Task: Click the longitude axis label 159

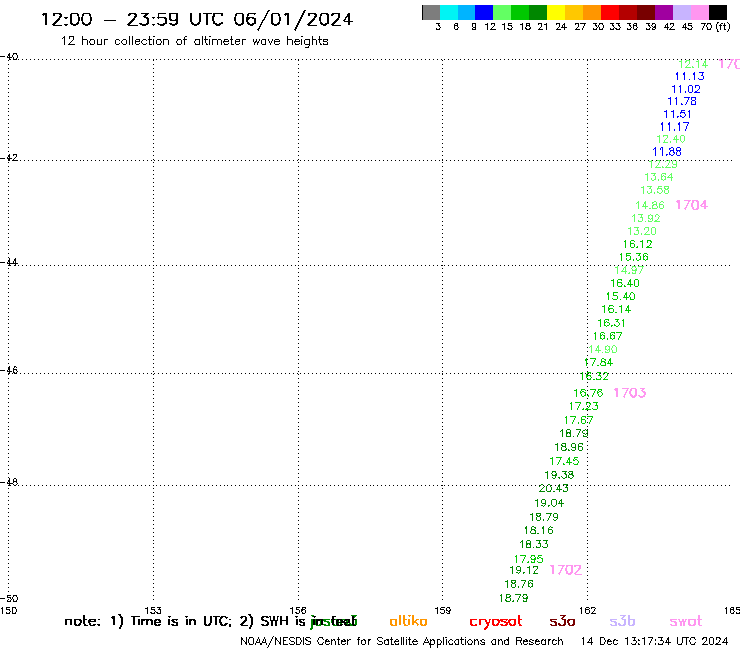Action: point(443,611)
